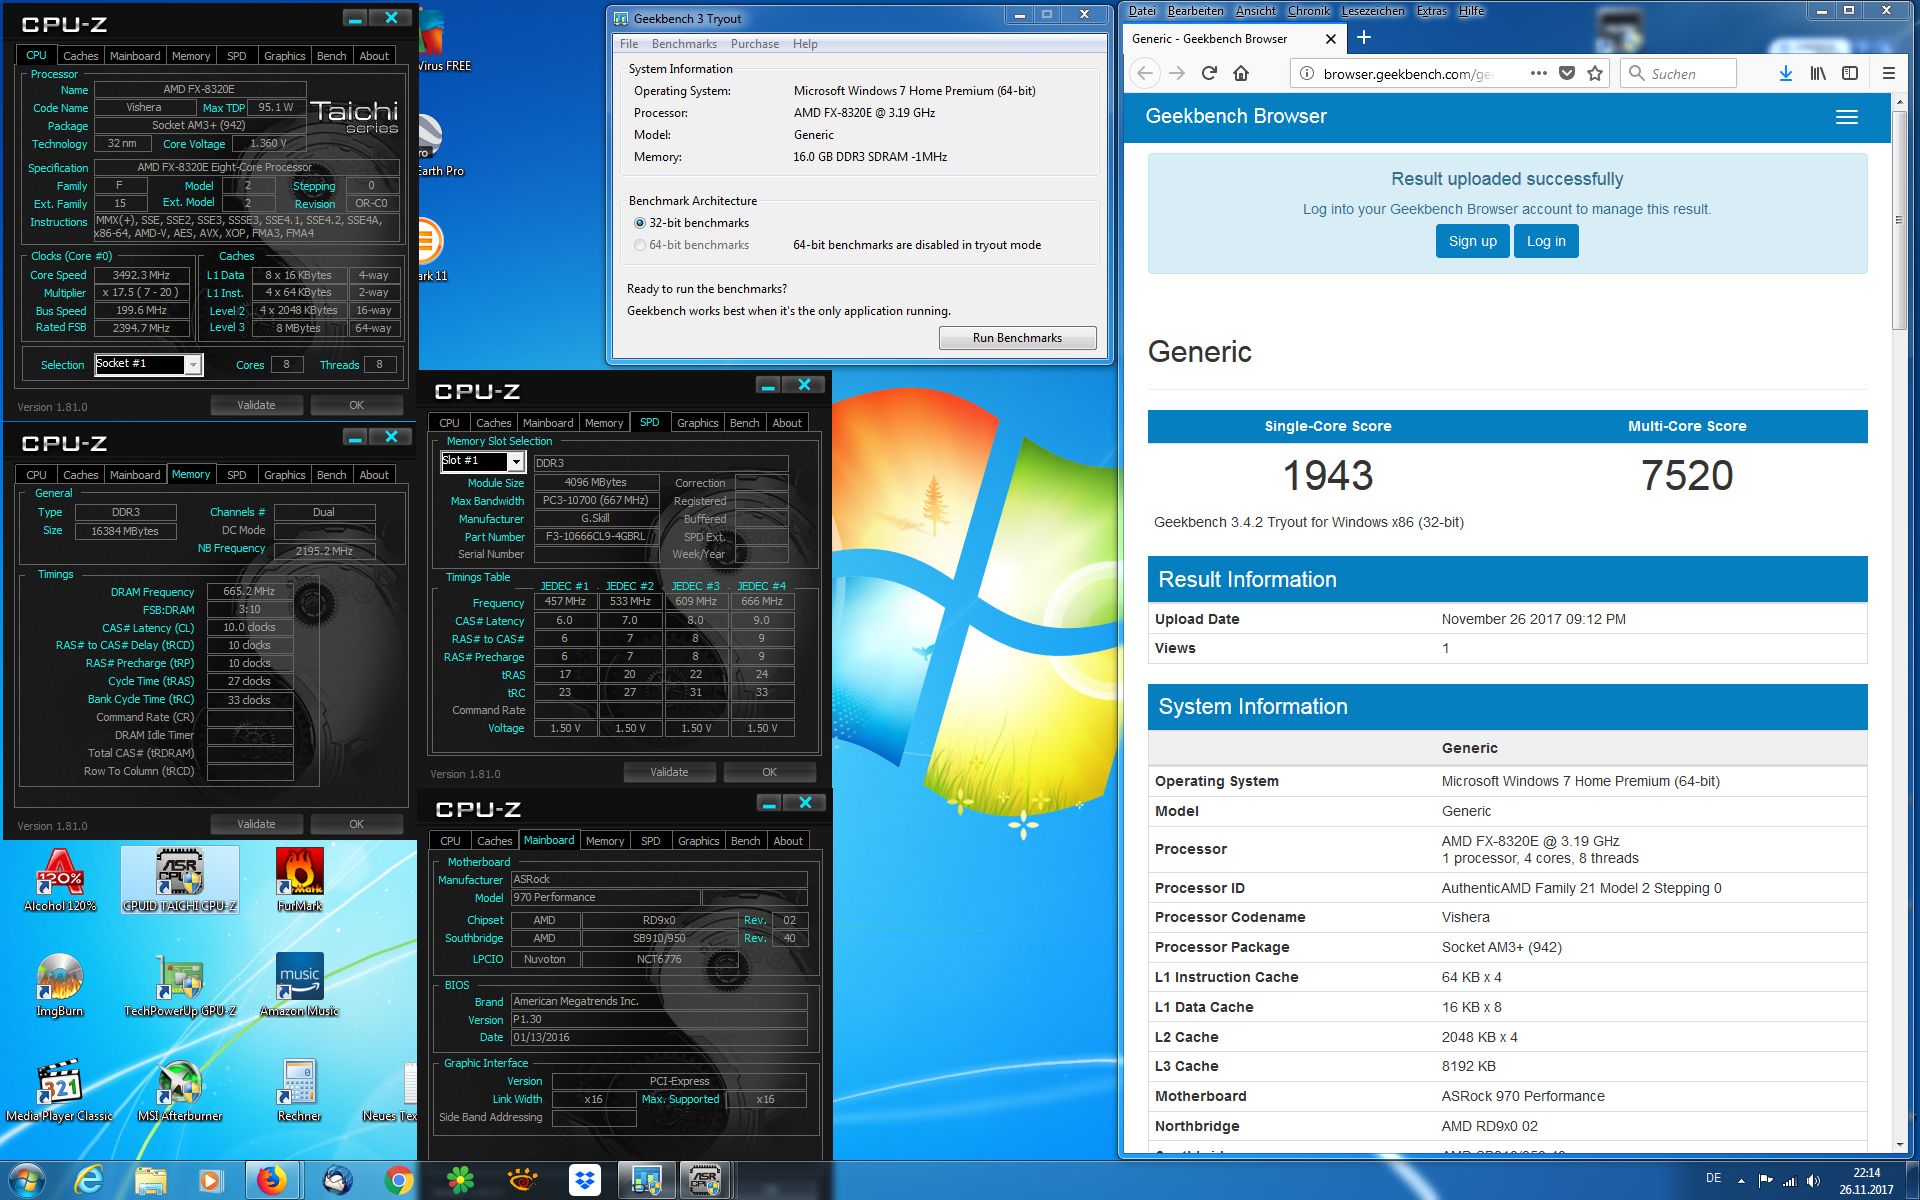
Task: Select the ImgBurn desktop icon
Action: (60, 985)
